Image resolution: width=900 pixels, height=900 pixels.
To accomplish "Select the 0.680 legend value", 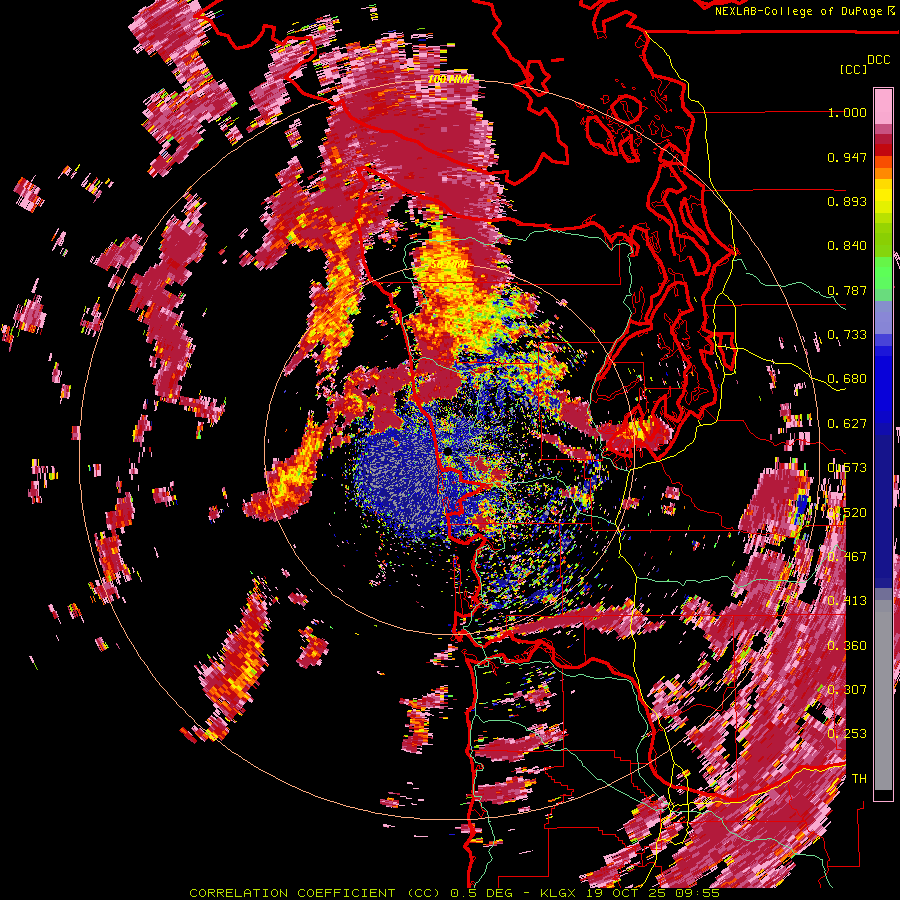I will tap(847, 379).
